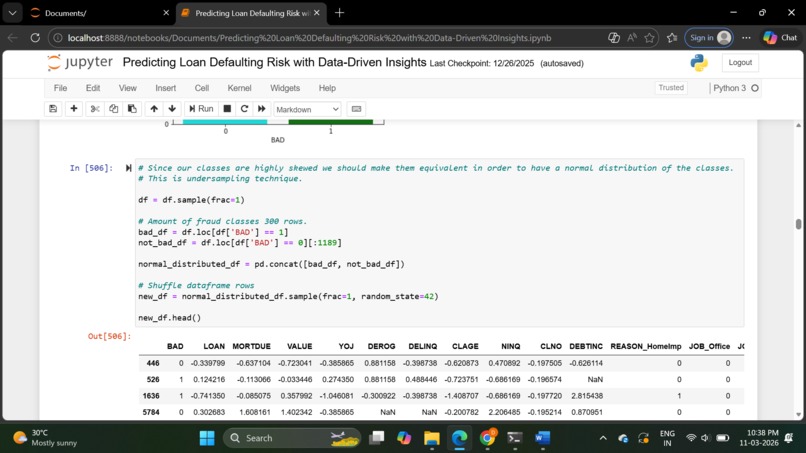This screenshot has width=806, height=453.
Task: Open Copilot Chat in the browser
Action: click(x=780, y=38)
